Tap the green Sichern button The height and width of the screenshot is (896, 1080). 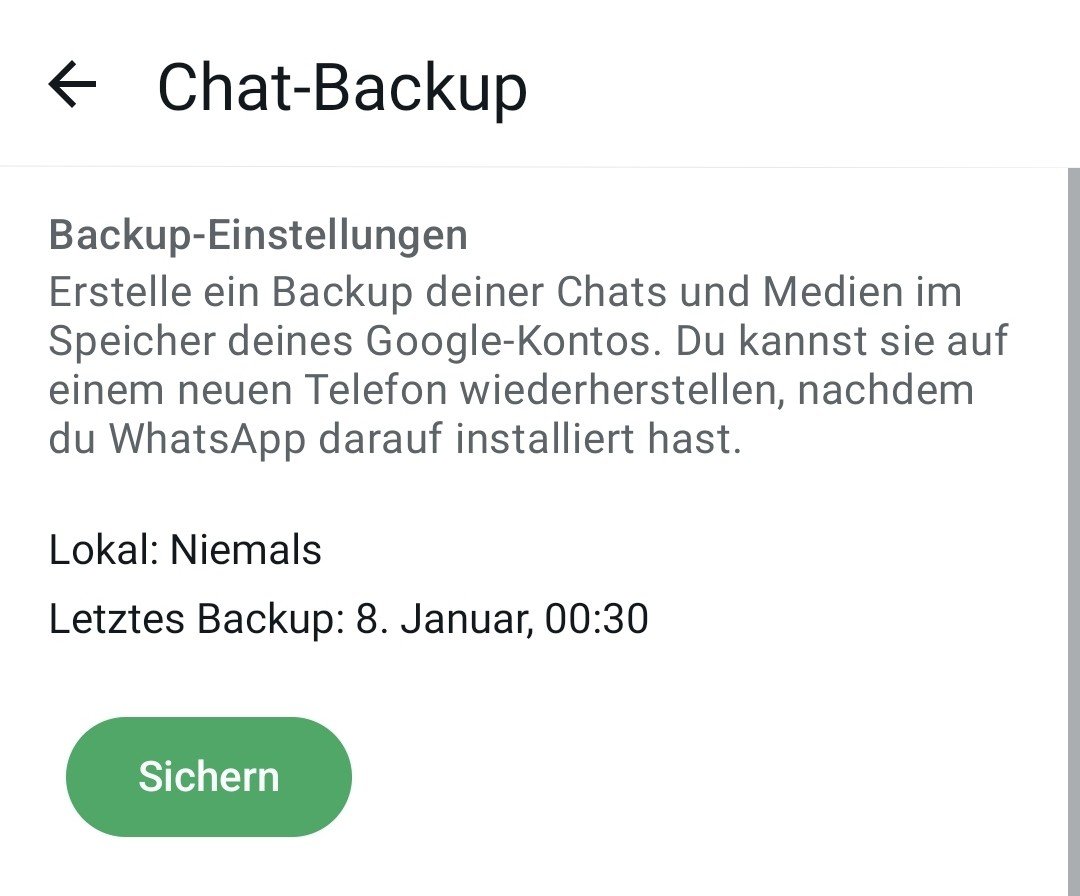[209, 777]
